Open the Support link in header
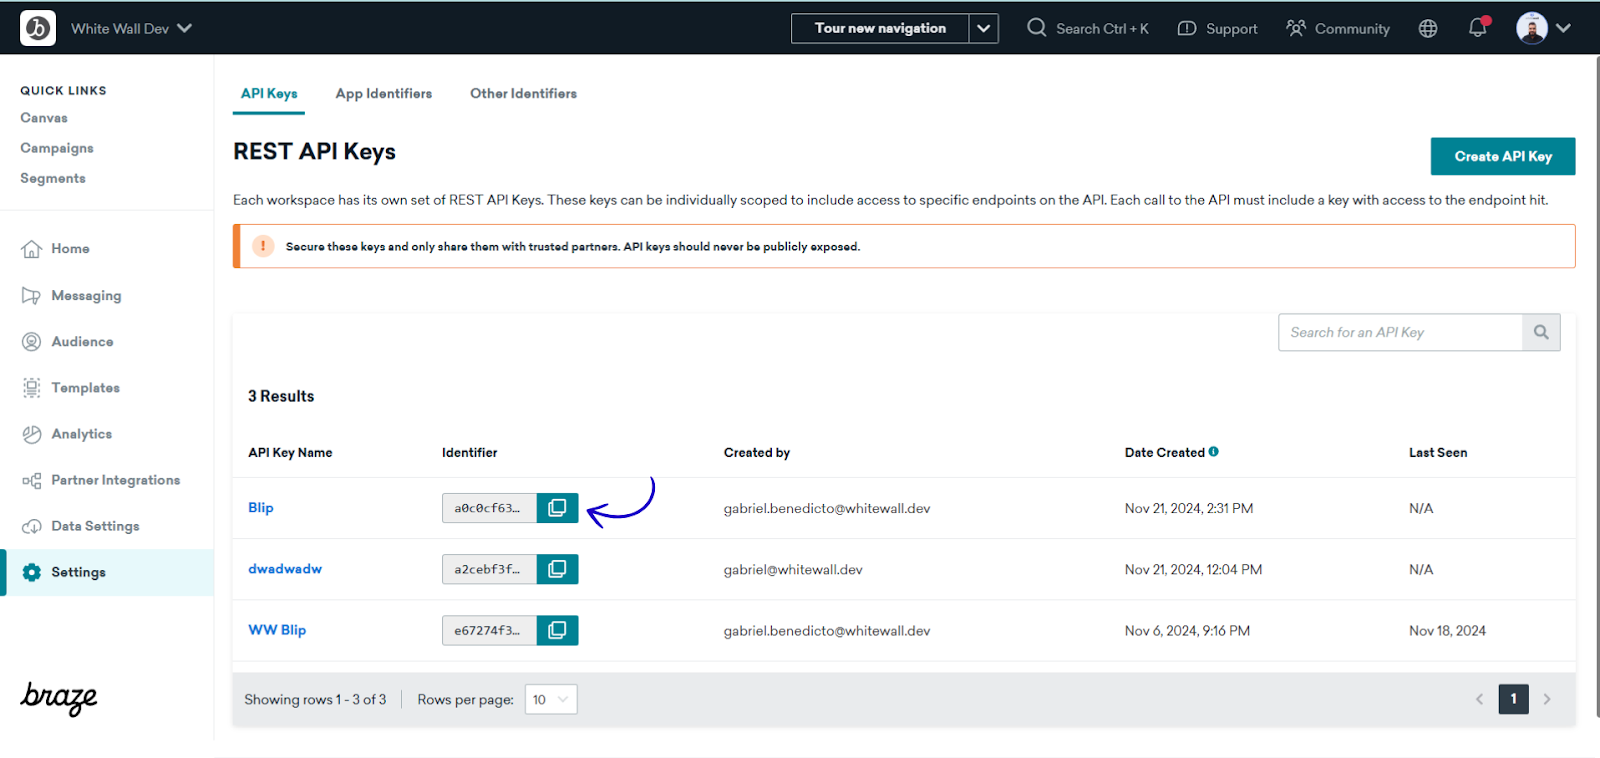 (1217, 28)
